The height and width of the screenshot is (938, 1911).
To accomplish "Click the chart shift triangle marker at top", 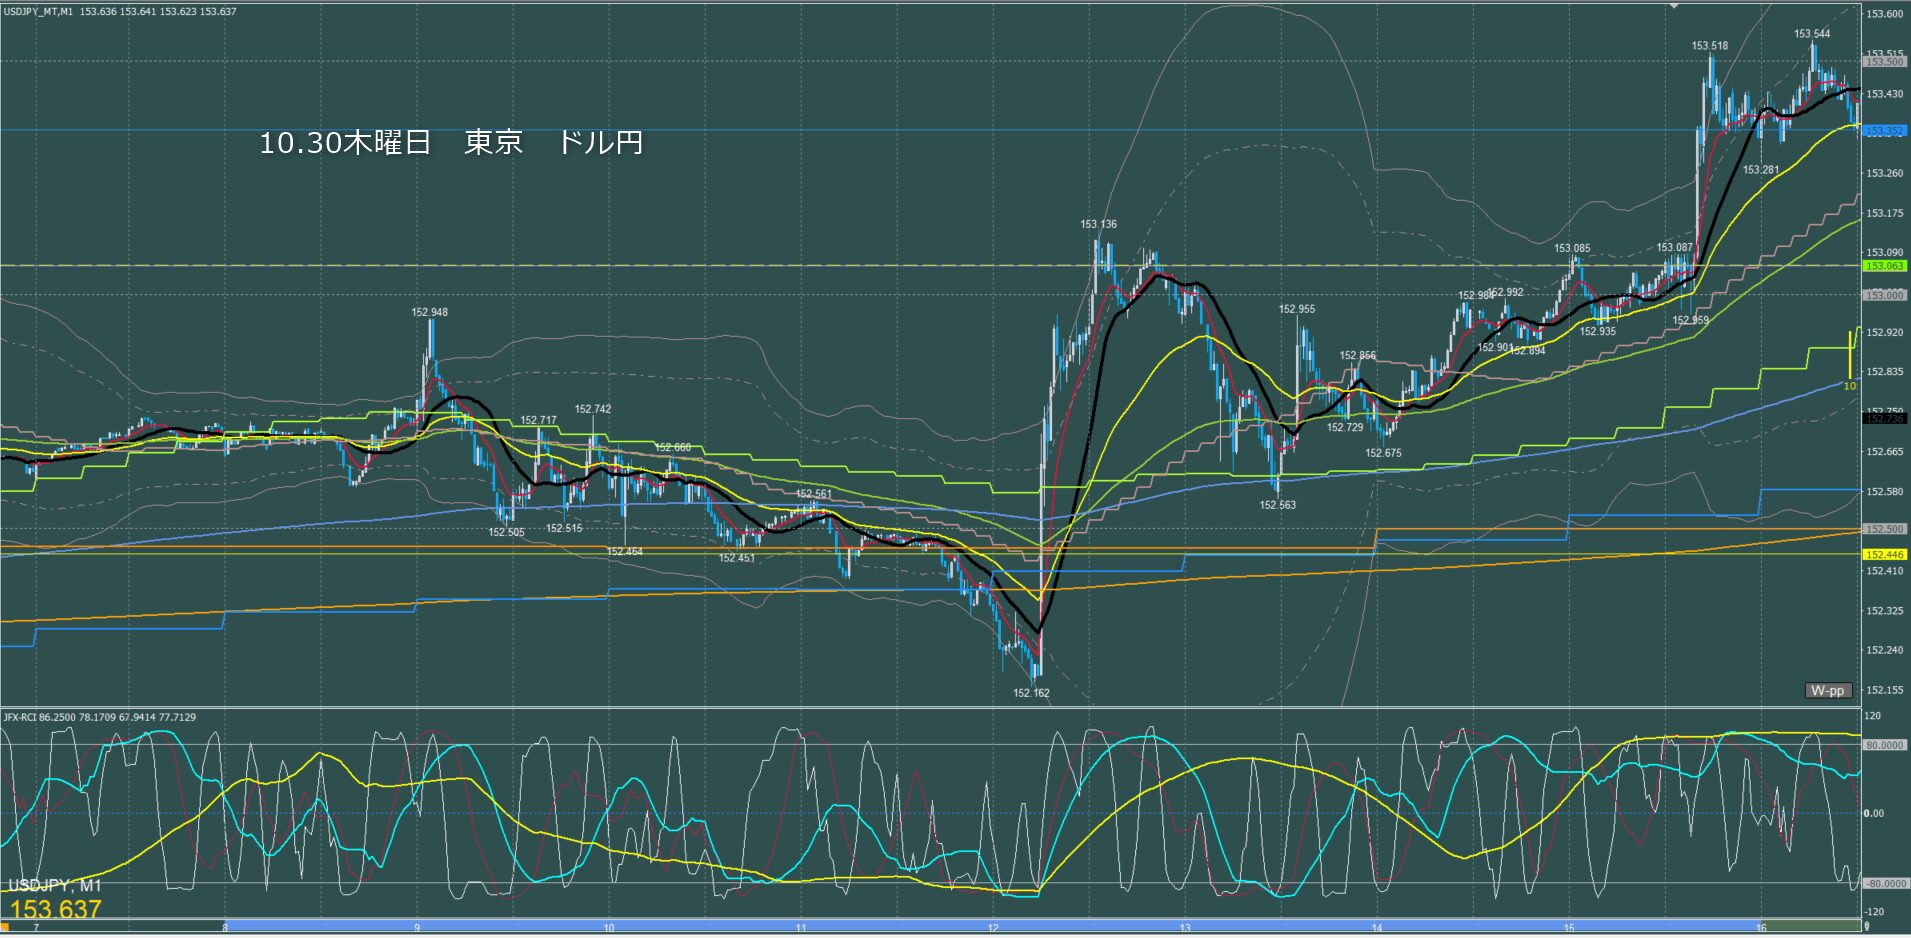I will (1675, 6).
